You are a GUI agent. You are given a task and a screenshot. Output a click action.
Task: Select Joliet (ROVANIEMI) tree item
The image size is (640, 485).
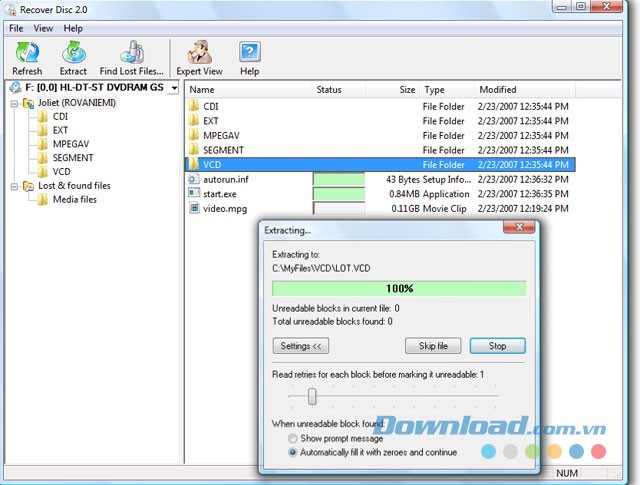77,102
